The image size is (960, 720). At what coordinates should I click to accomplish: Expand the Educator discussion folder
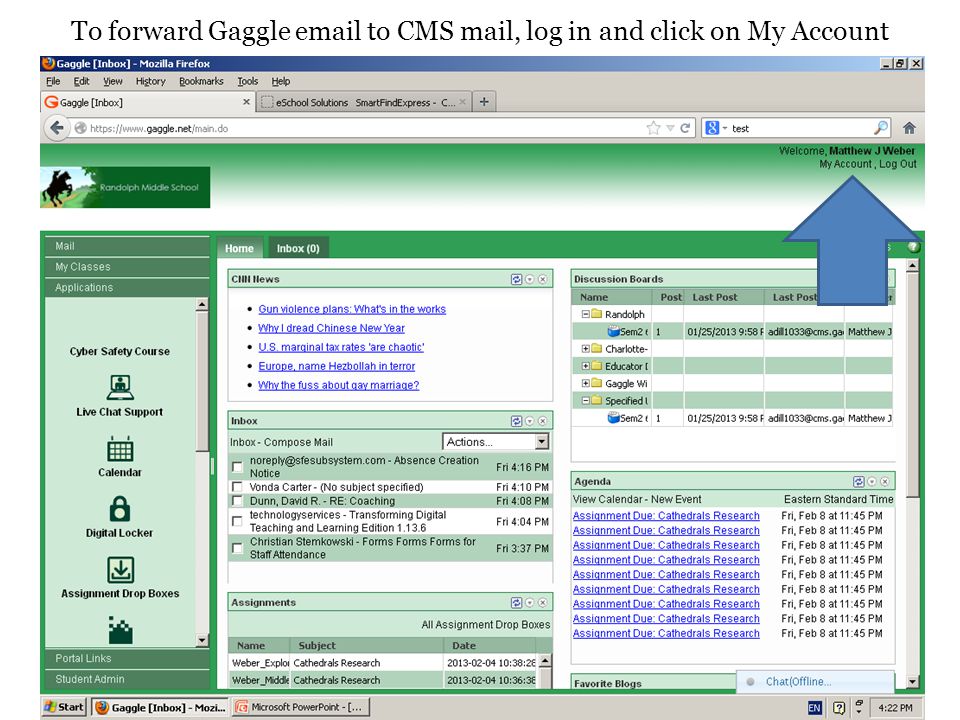pyautogui.click(x=585, y=366)
